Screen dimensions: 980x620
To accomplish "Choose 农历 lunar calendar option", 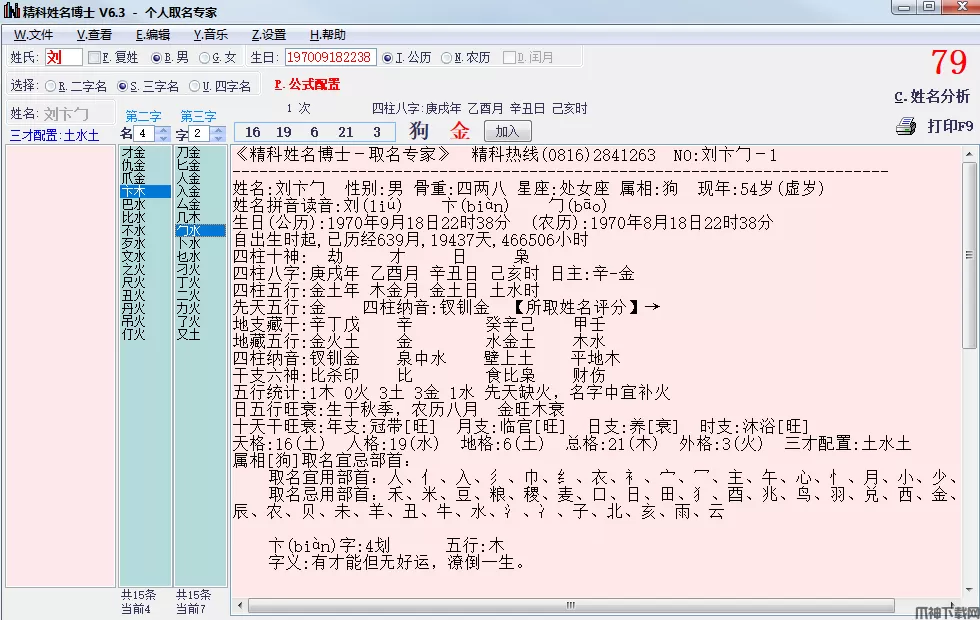I will [447, 58].
